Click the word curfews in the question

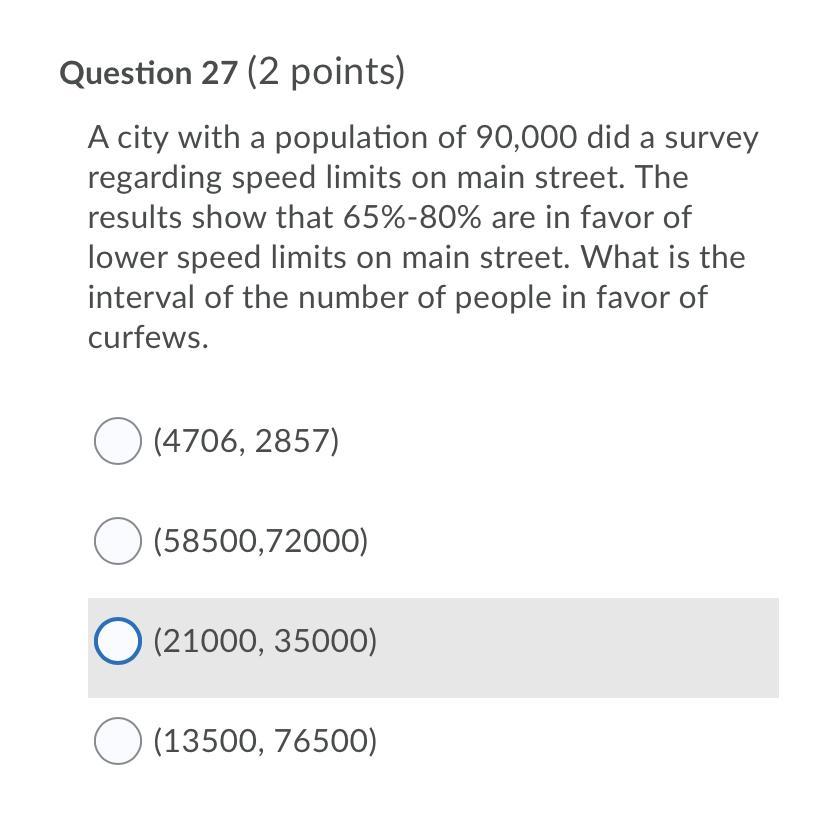147,337
